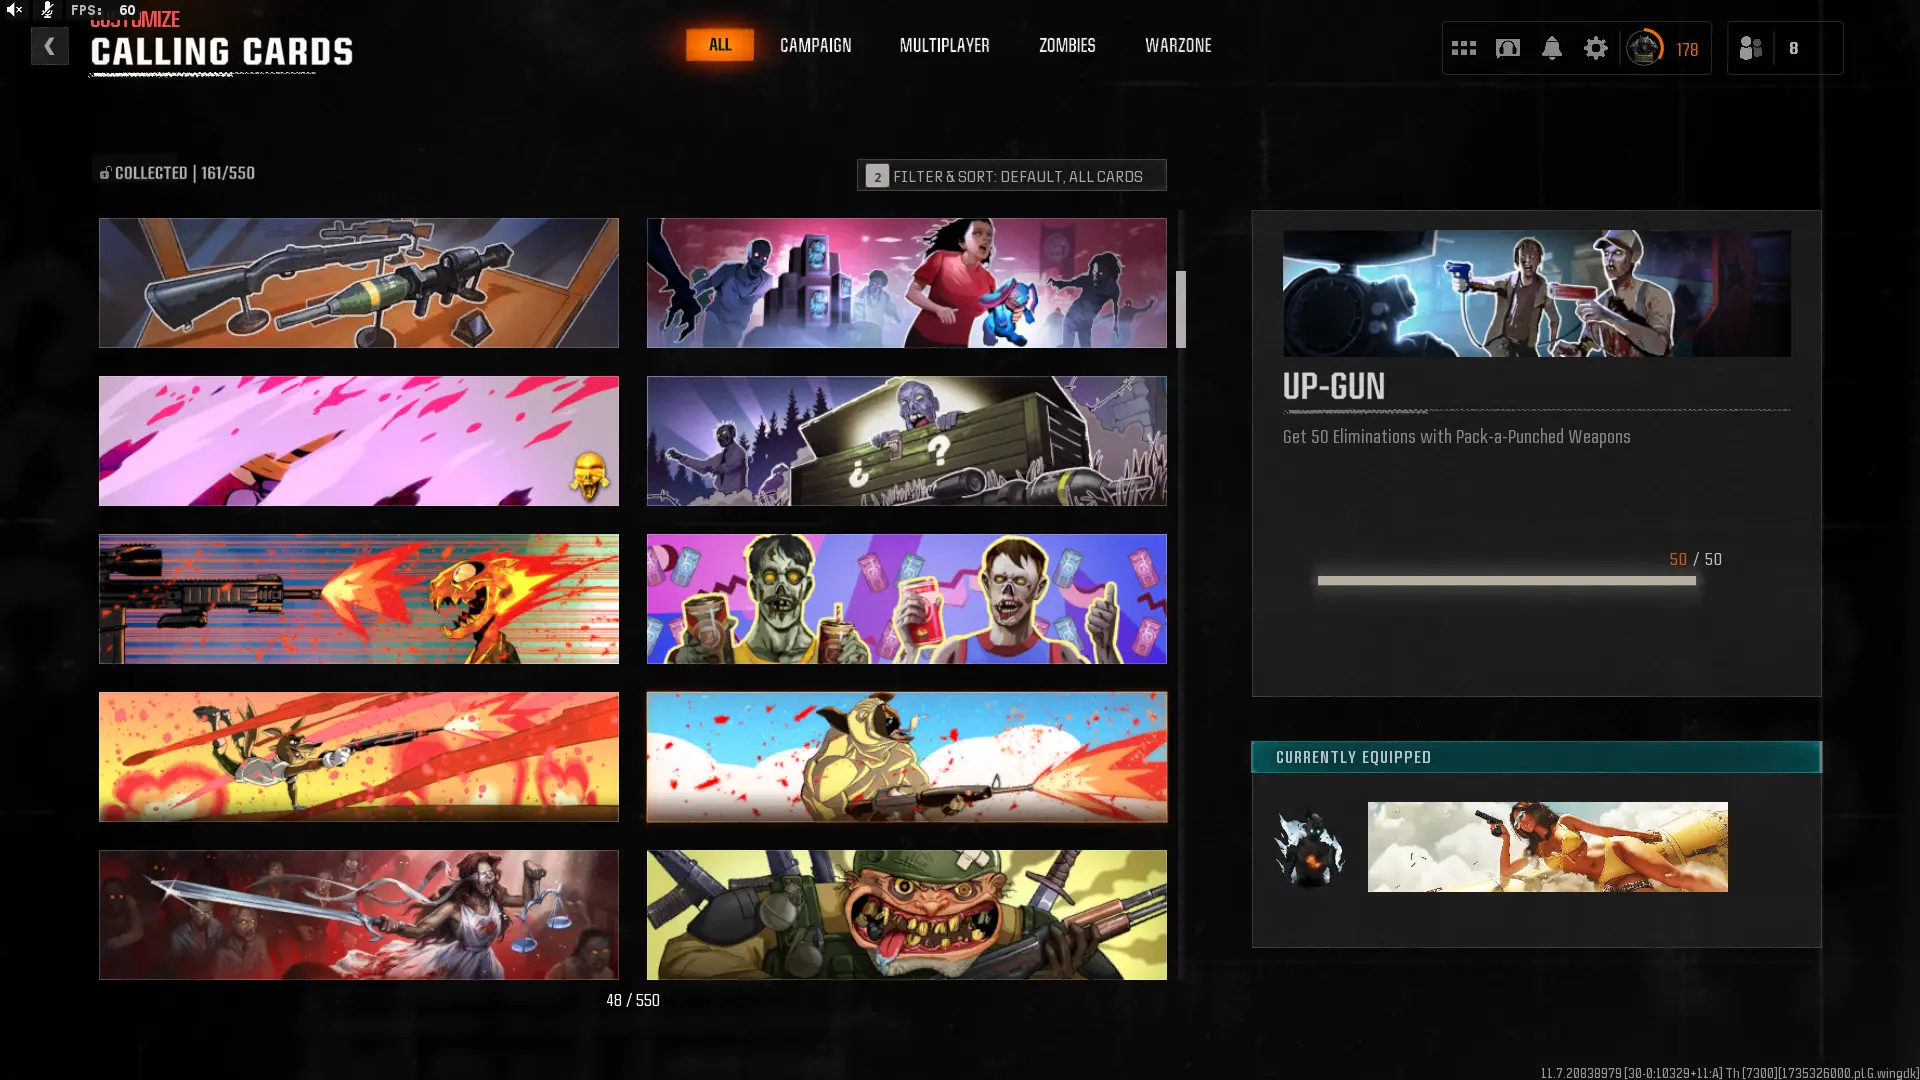Open the Warzone tab
This screenshot has width=1920, height=1080.
click(1178, 45)
